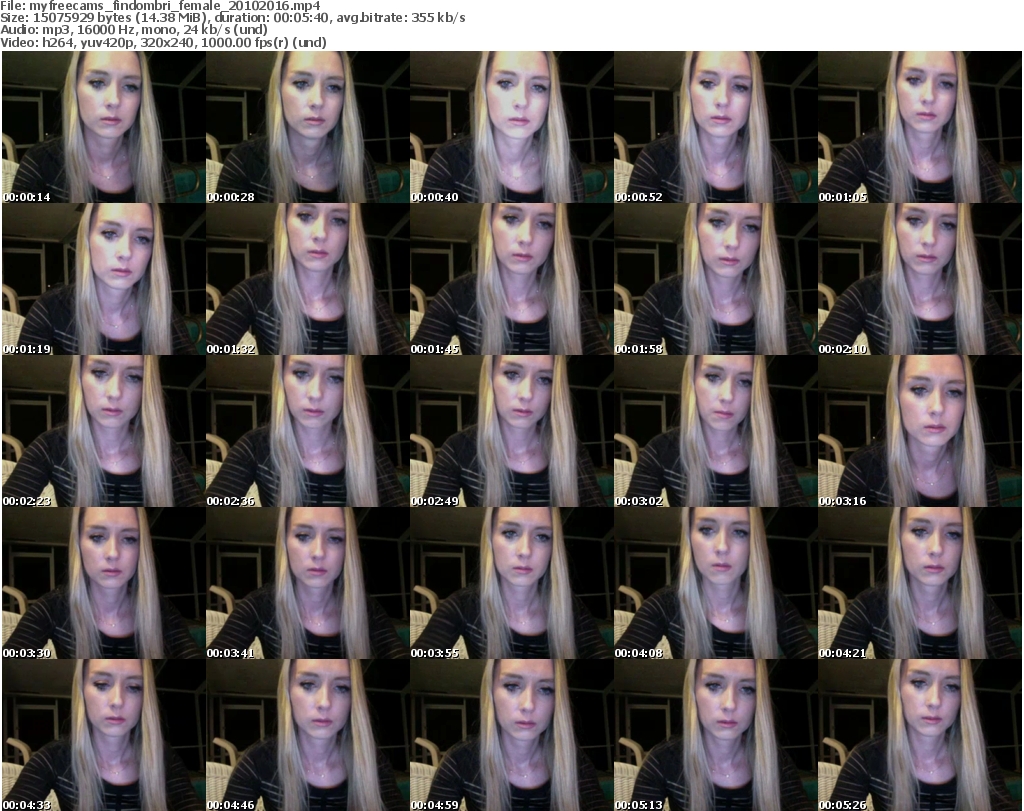Pick the thumbnail frame stamped 00:01:19
1024x811 pixels.
(x=104, y=279)
